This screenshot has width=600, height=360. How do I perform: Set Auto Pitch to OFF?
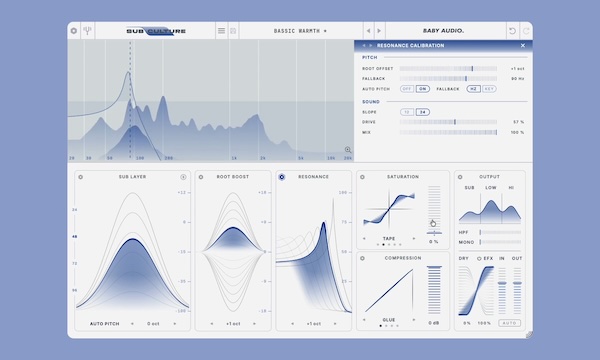[x=407, y=89]
